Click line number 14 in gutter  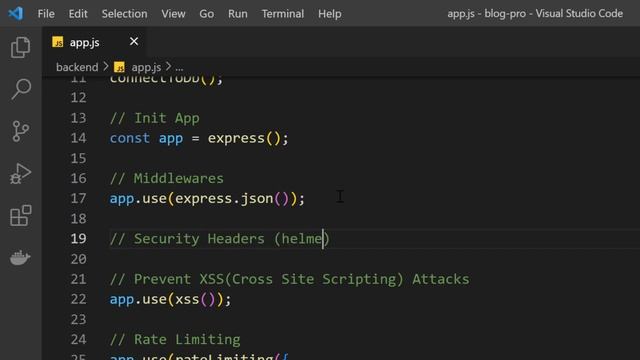click(78, 138)
